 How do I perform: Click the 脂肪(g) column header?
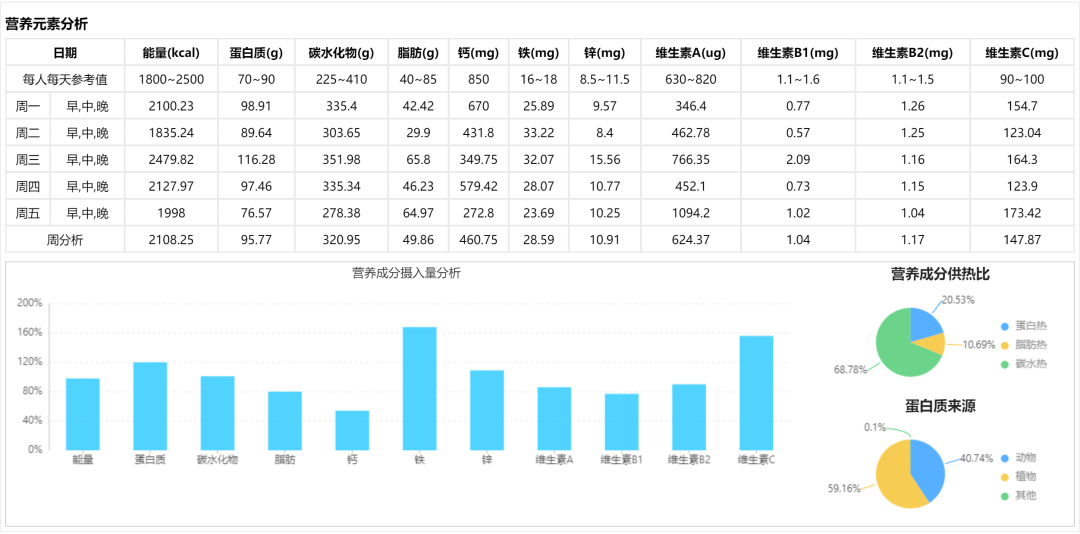point(418,52)
